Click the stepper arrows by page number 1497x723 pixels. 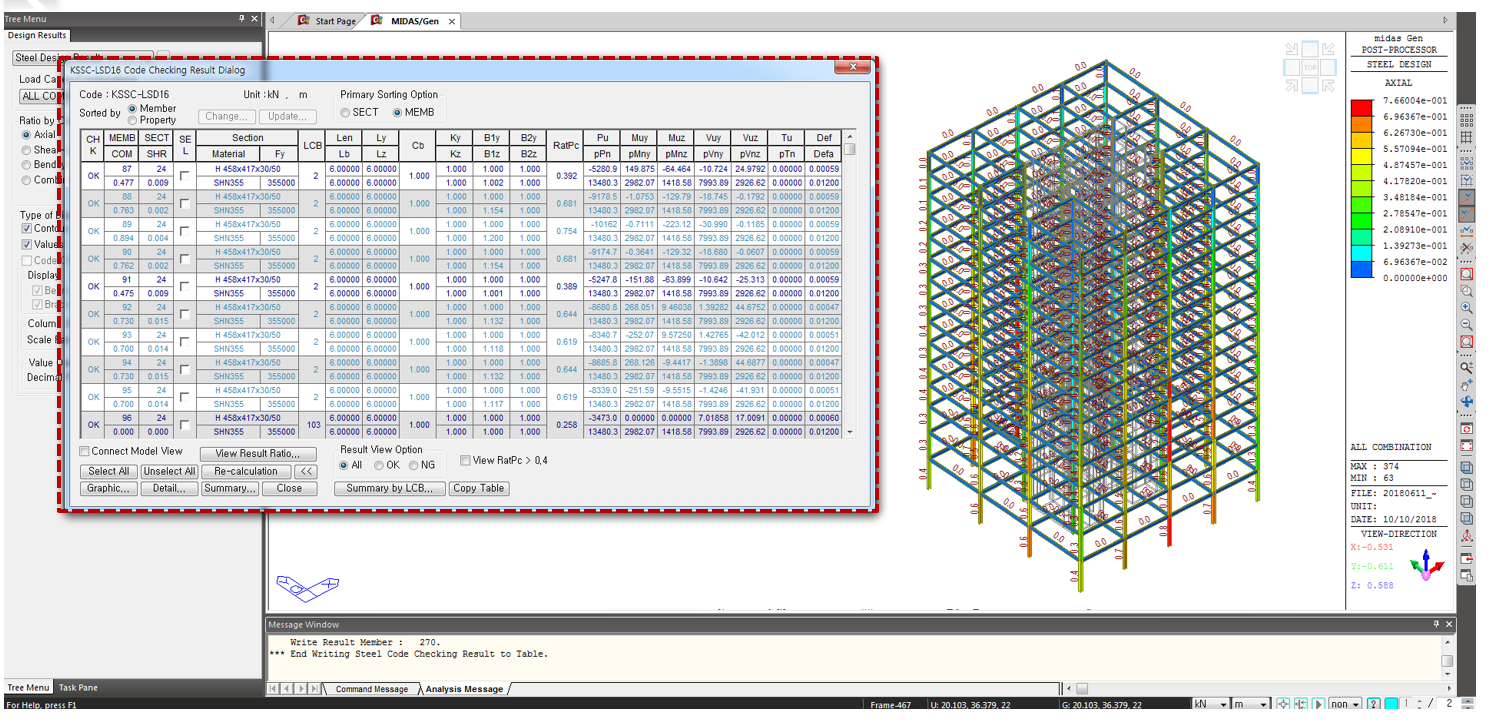(x=1419, y=704)
